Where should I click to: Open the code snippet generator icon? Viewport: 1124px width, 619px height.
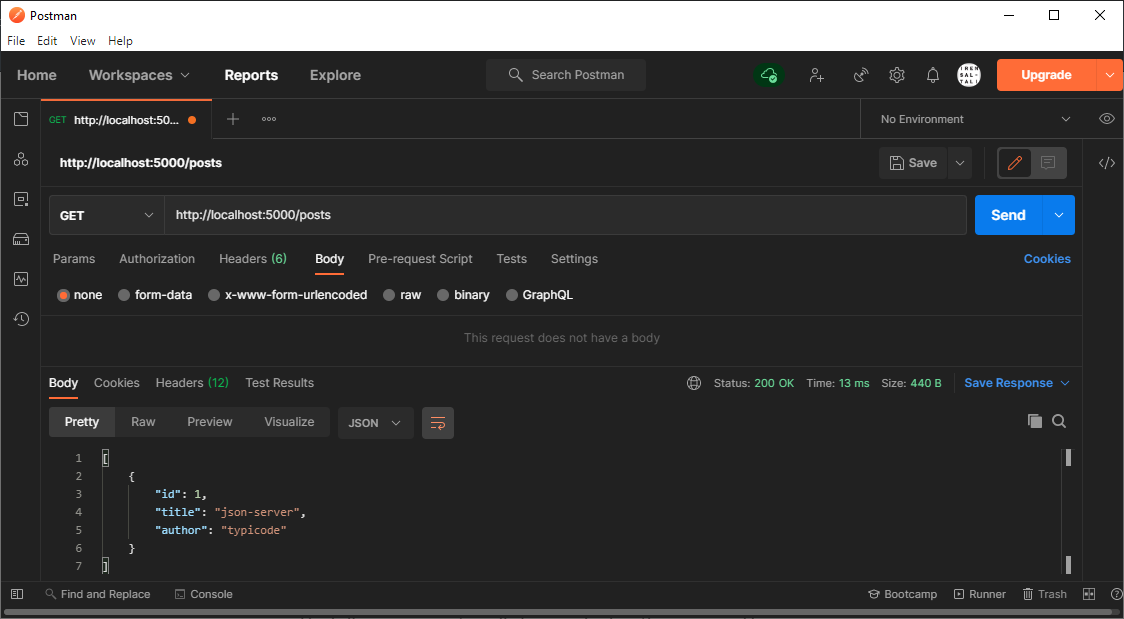click(1107, 162)
